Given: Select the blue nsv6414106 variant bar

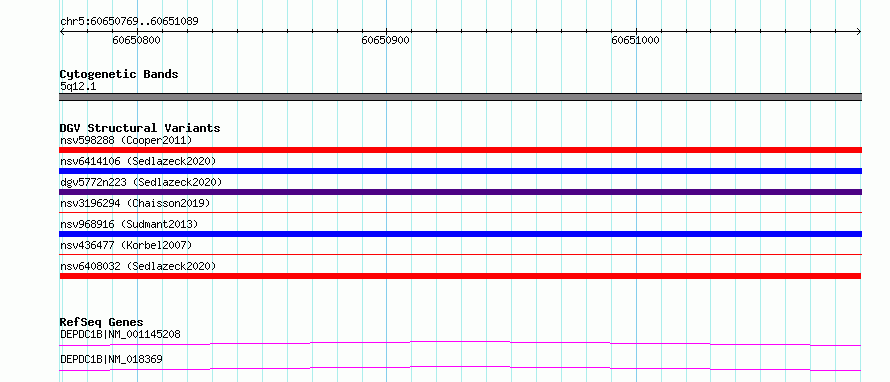Looking at the screenshot, I should tap(460, 171).
